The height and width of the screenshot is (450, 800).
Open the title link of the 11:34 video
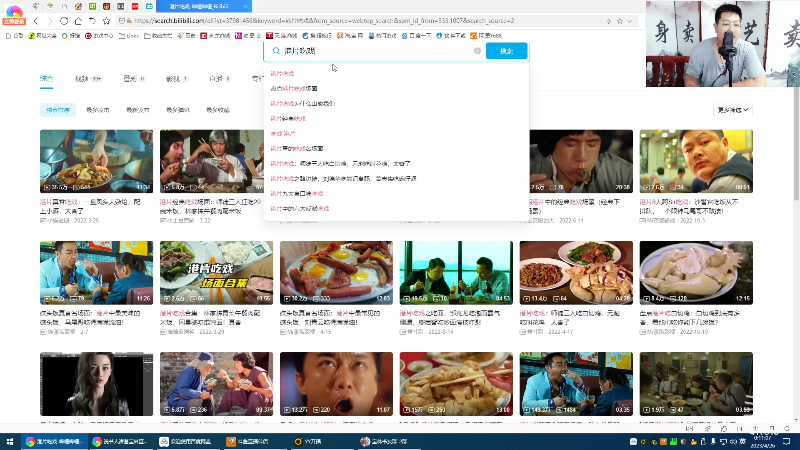90,206
